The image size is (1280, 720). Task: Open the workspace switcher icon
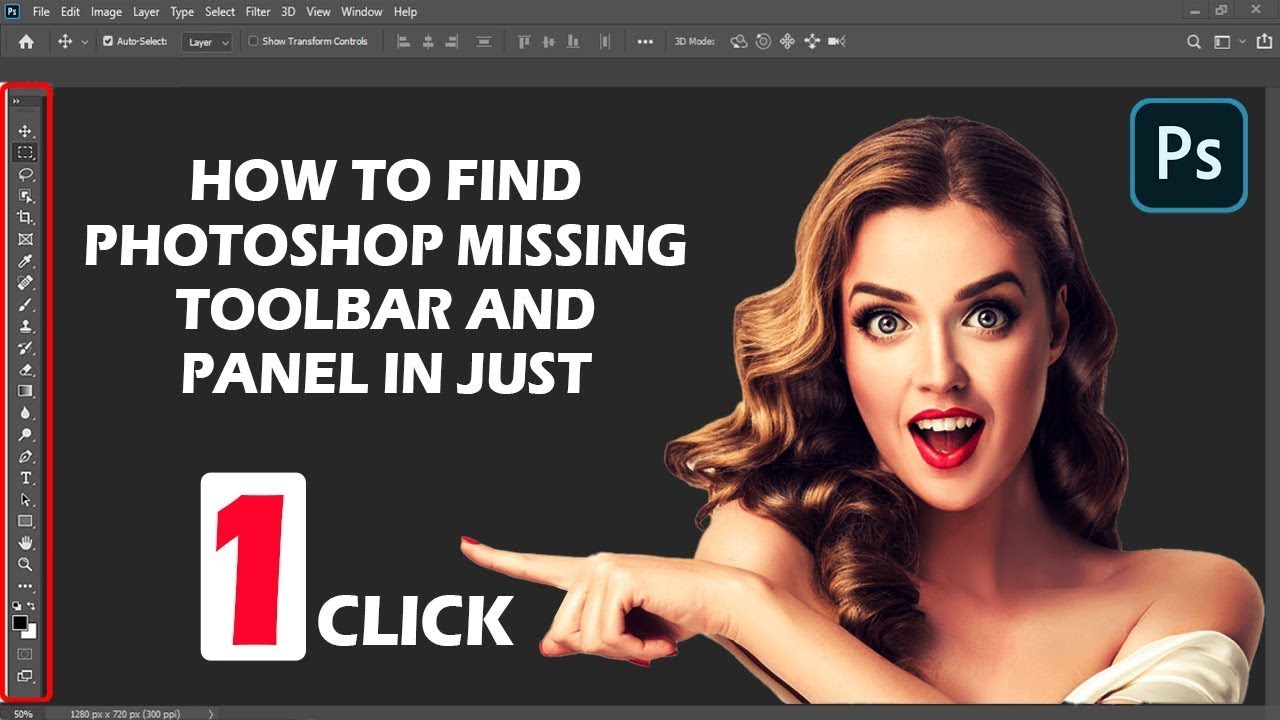[1222, 42]
